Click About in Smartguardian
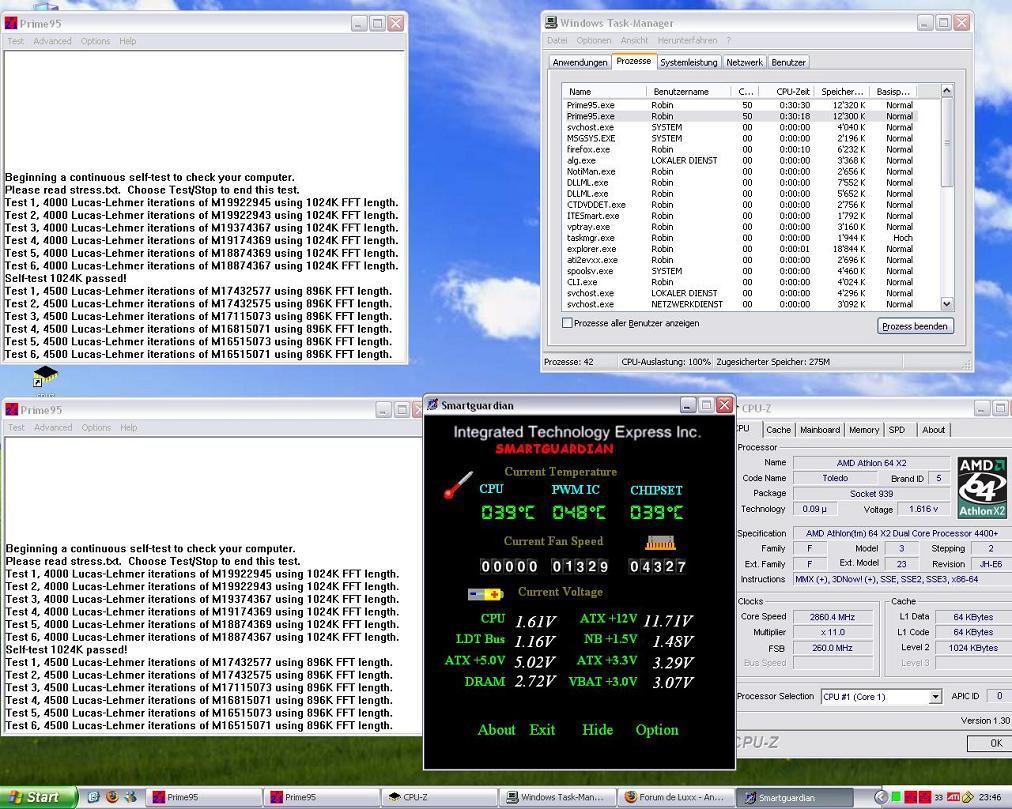This screenshot has height=809, width=1012. pyautogui.click(x=496, y=730)
